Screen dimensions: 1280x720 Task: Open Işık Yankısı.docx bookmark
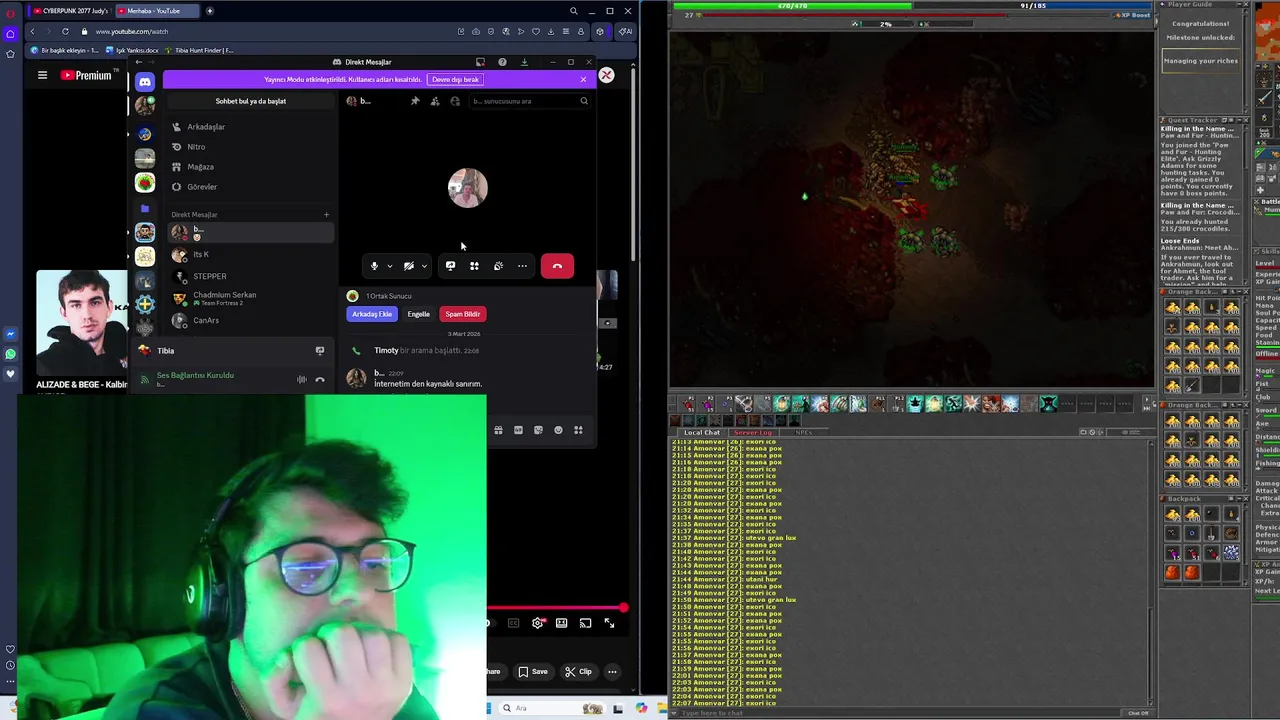pos(132,50)
